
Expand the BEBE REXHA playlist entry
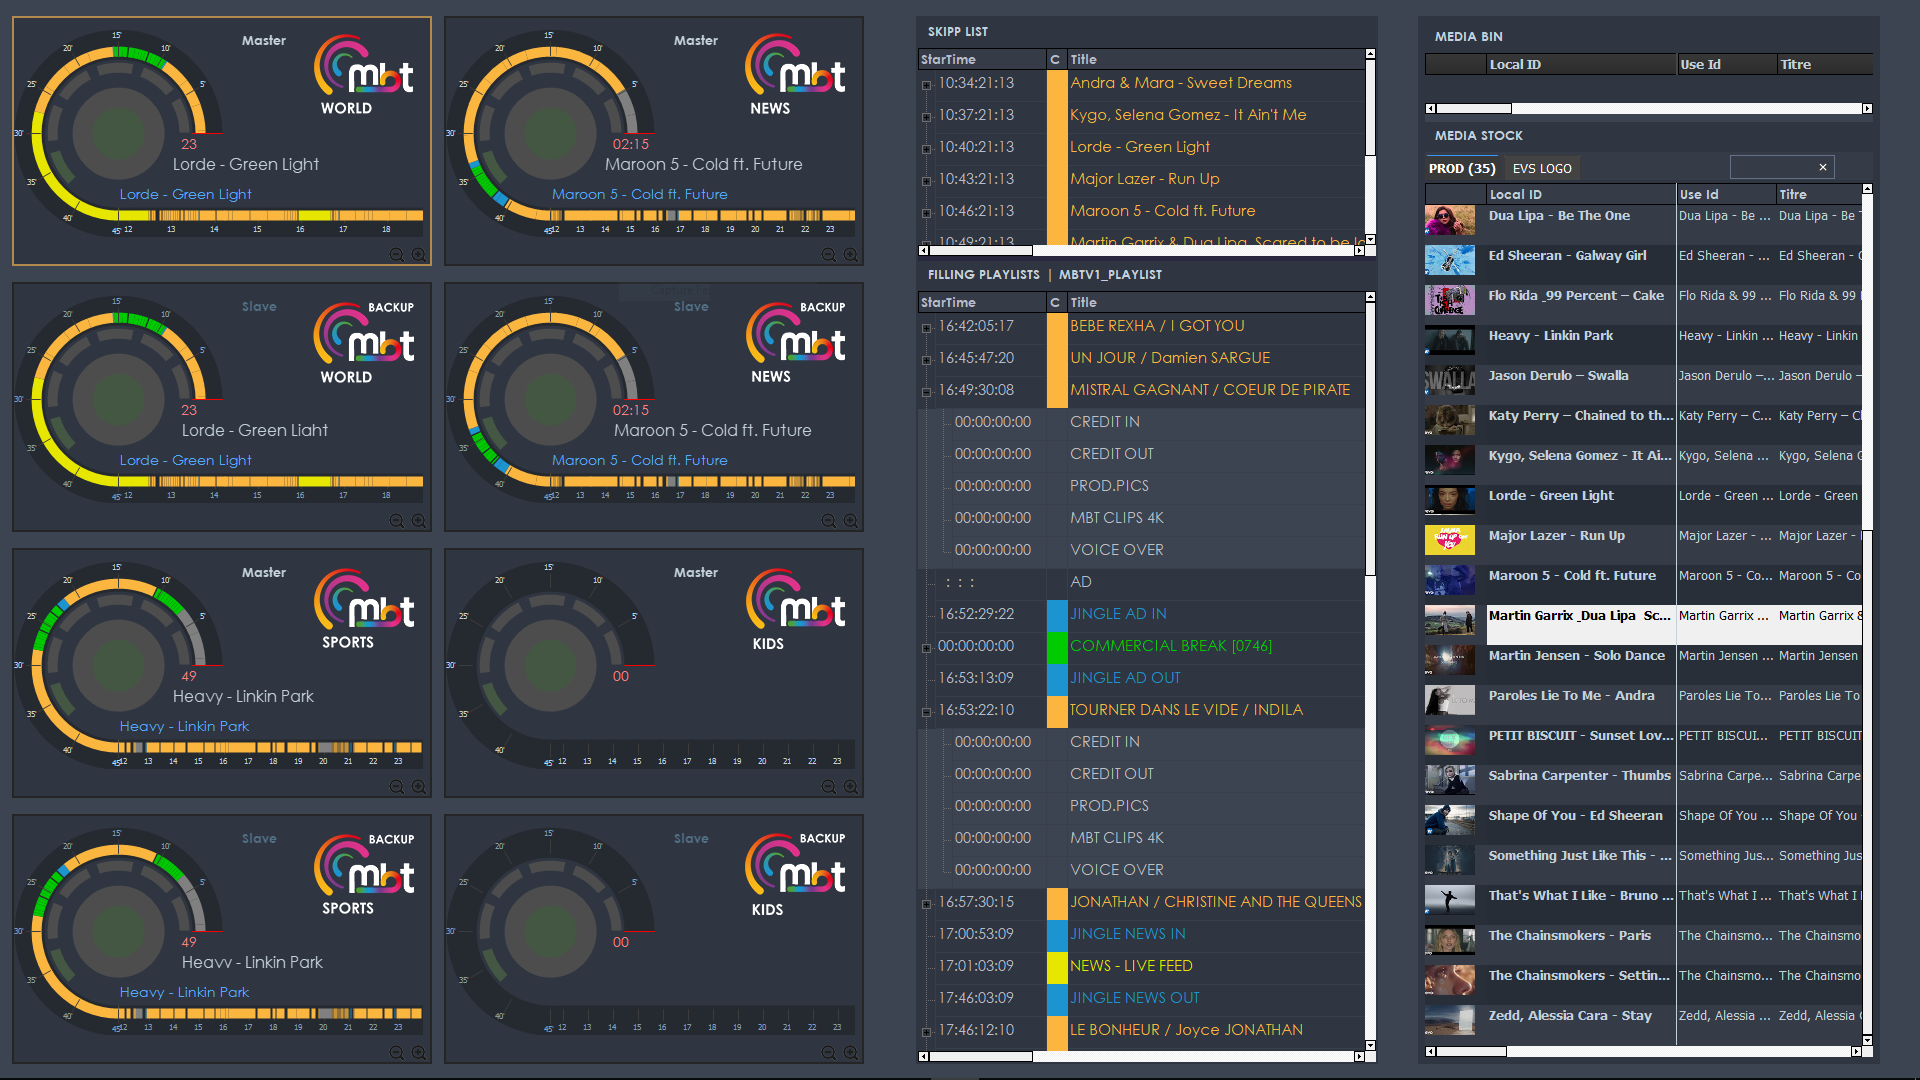(x=925, y=326)
